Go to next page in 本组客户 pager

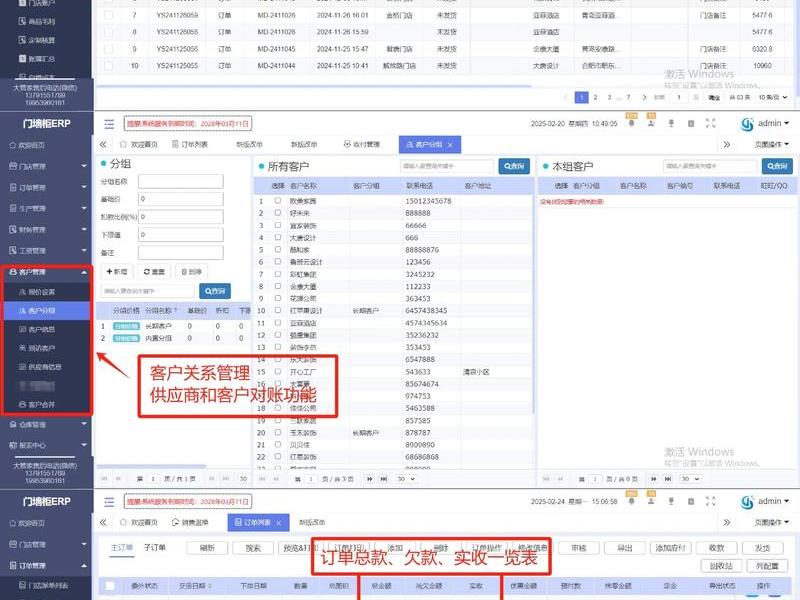[x=654, y=479]
